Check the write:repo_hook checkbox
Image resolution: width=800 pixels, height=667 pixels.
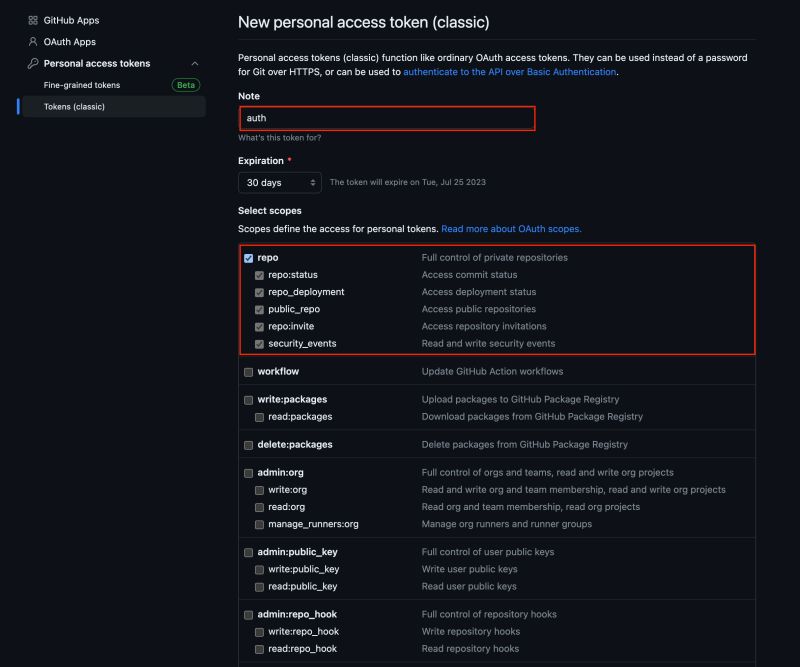click(x=259, y=632)
